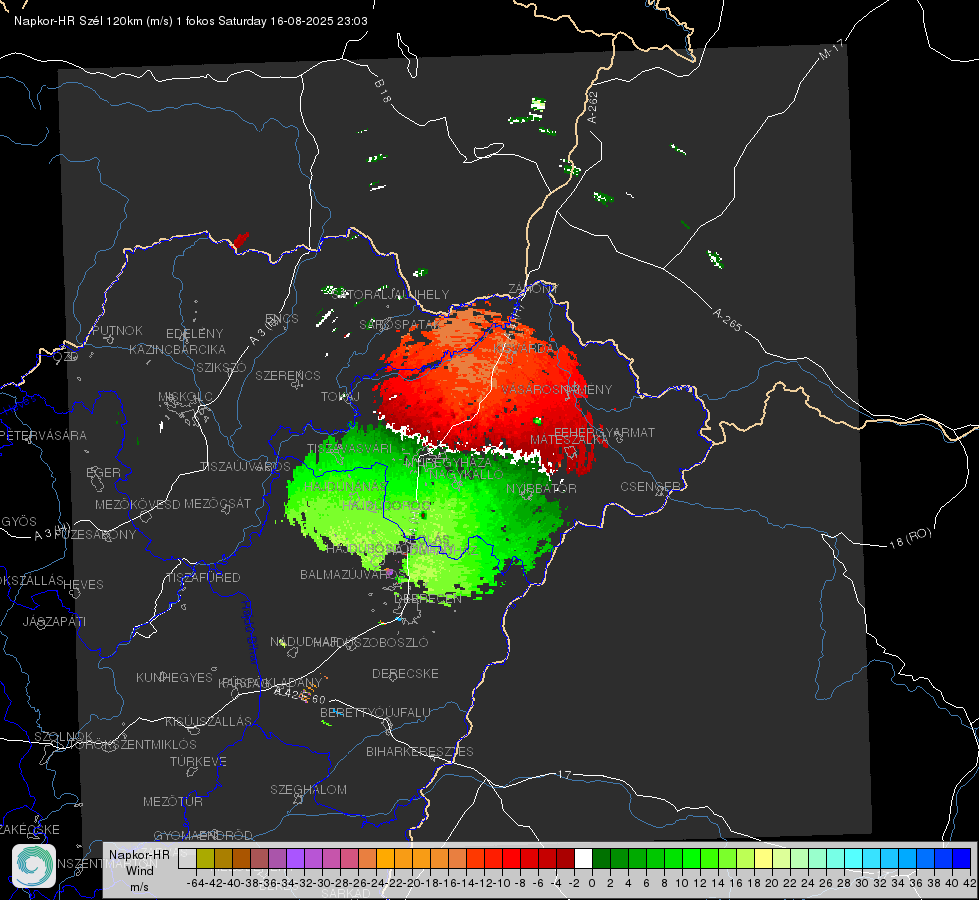This screenshot has height=900, width=979.
Task: Select the MEZŐCSÁT city label
Action: 217,503
